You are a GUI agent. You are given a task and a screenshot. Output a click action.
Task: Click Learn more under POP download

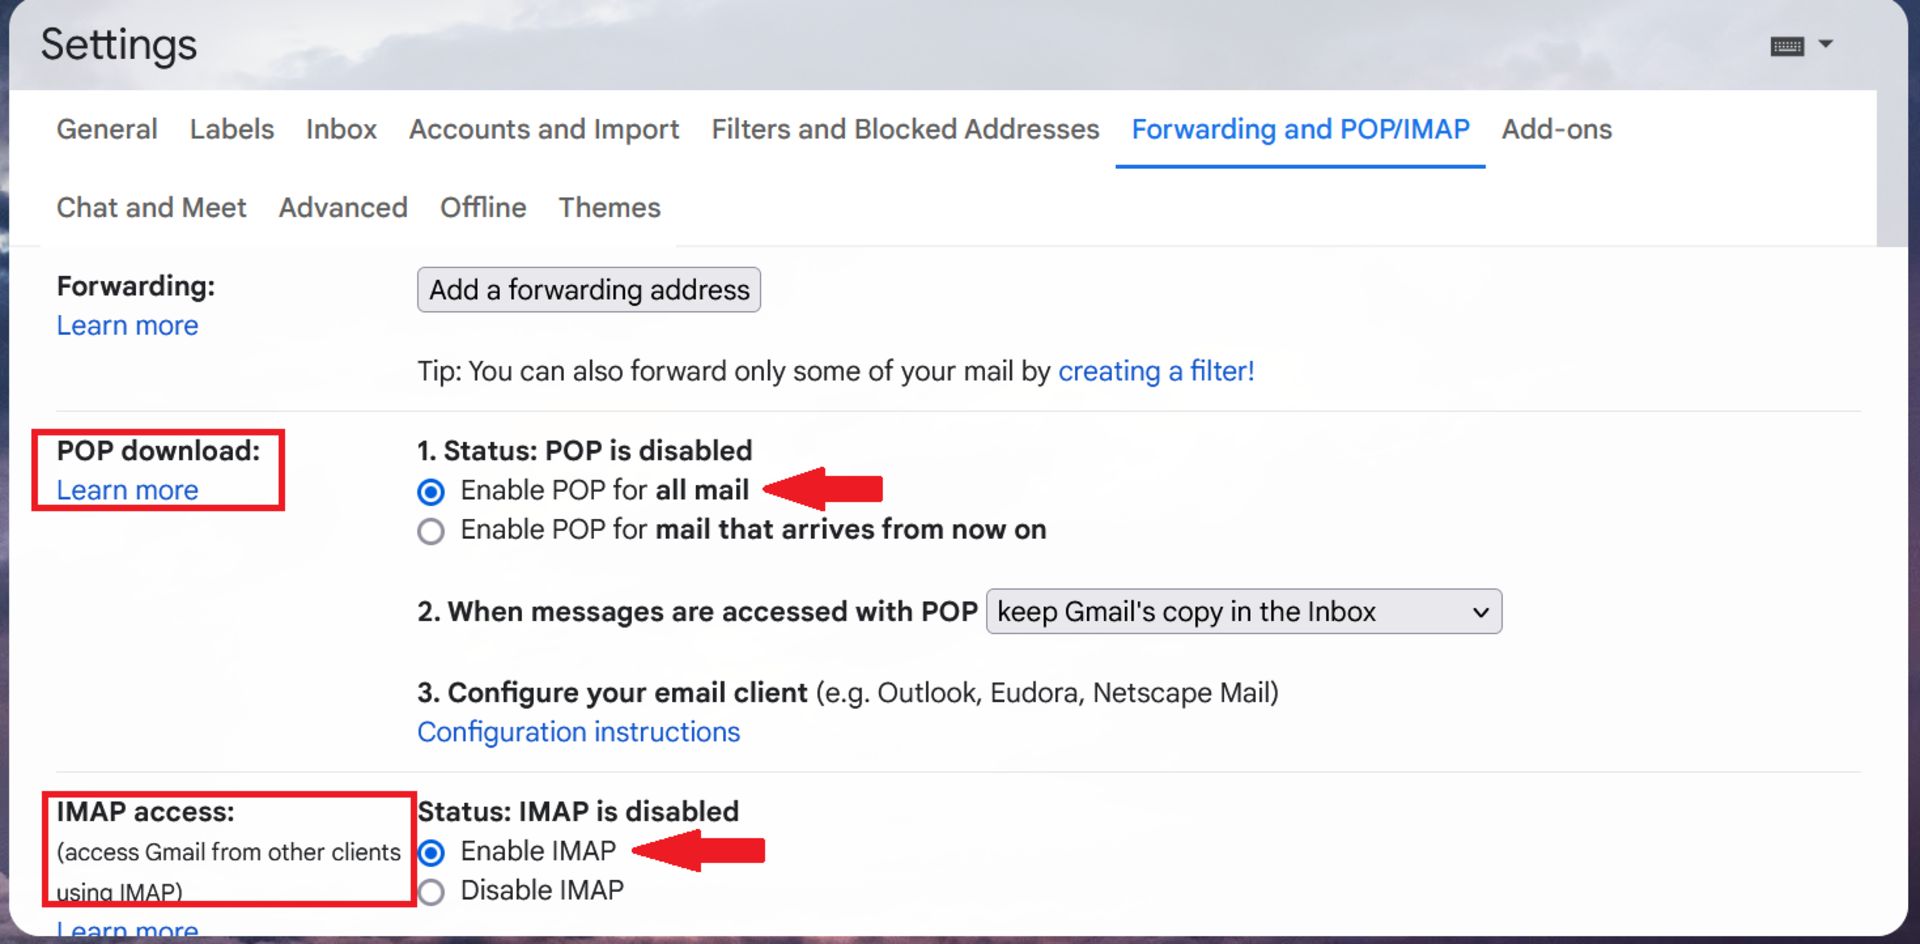point(127,490)
